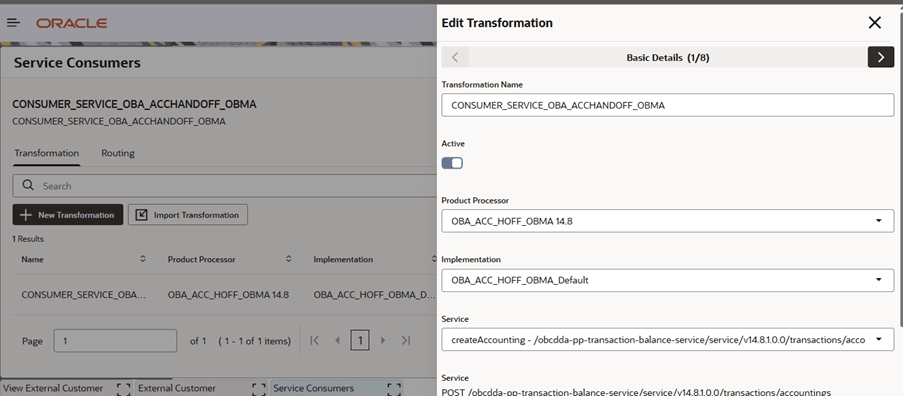This screenshot has height=396, width=903.
Task: Go to the previous page
Action: point(337,340)
